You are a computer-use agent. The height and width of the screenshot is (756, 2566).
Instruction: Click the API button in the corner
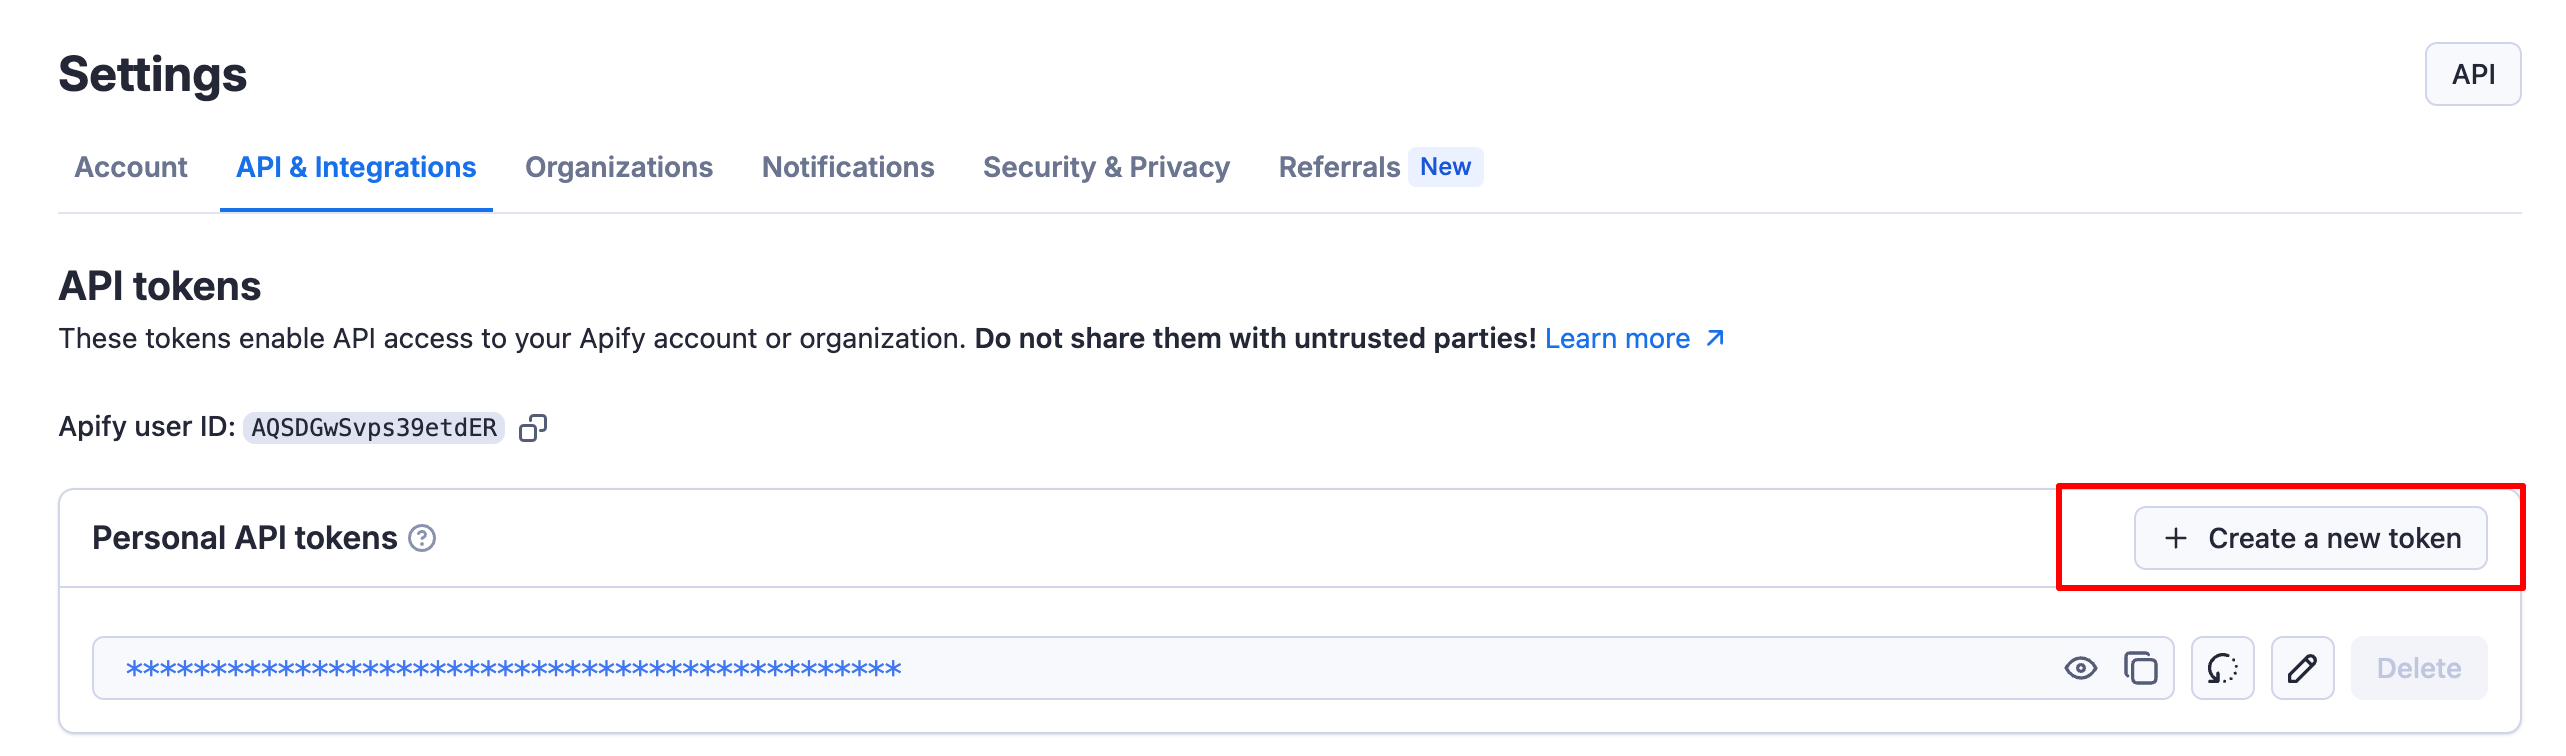pyautogui.click(x=2473, y=73)
